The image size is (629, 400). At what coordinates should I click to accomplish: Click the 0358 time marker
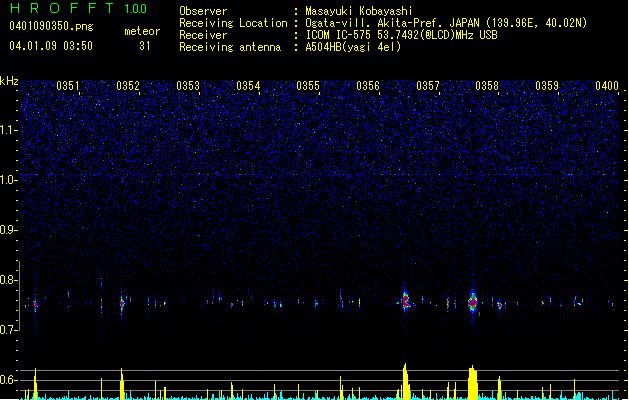[487, 86]
